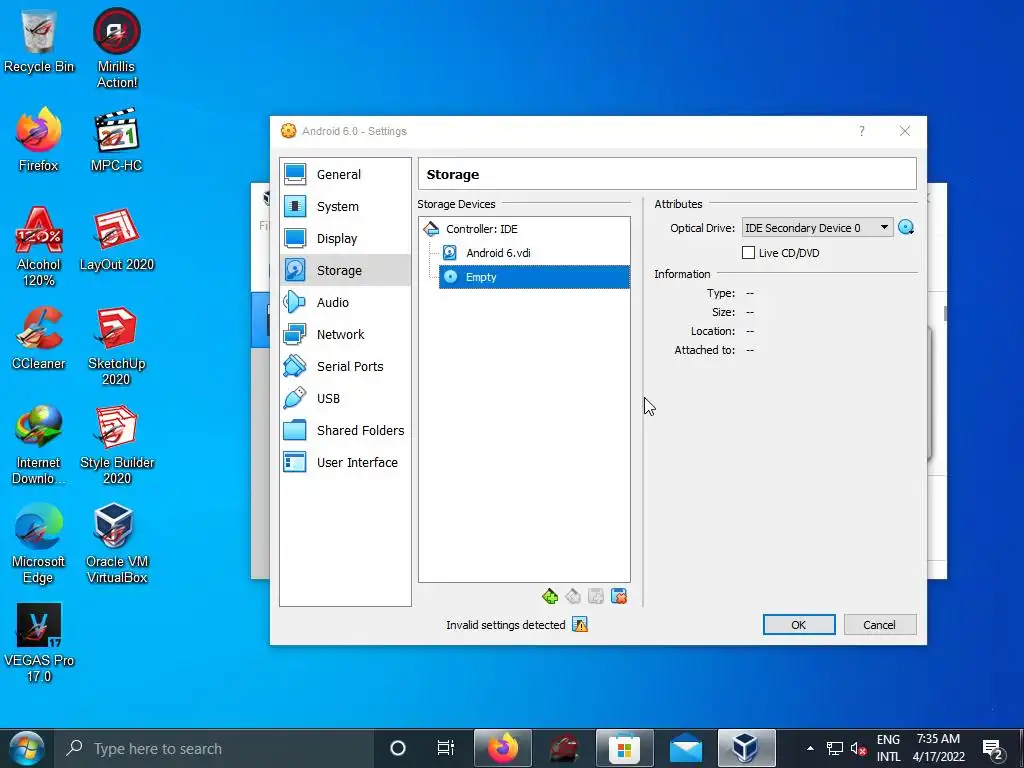Select the SketchUp 2020 desktop icon
Viewport: 1024px width, 768px height.
[117, 347]
